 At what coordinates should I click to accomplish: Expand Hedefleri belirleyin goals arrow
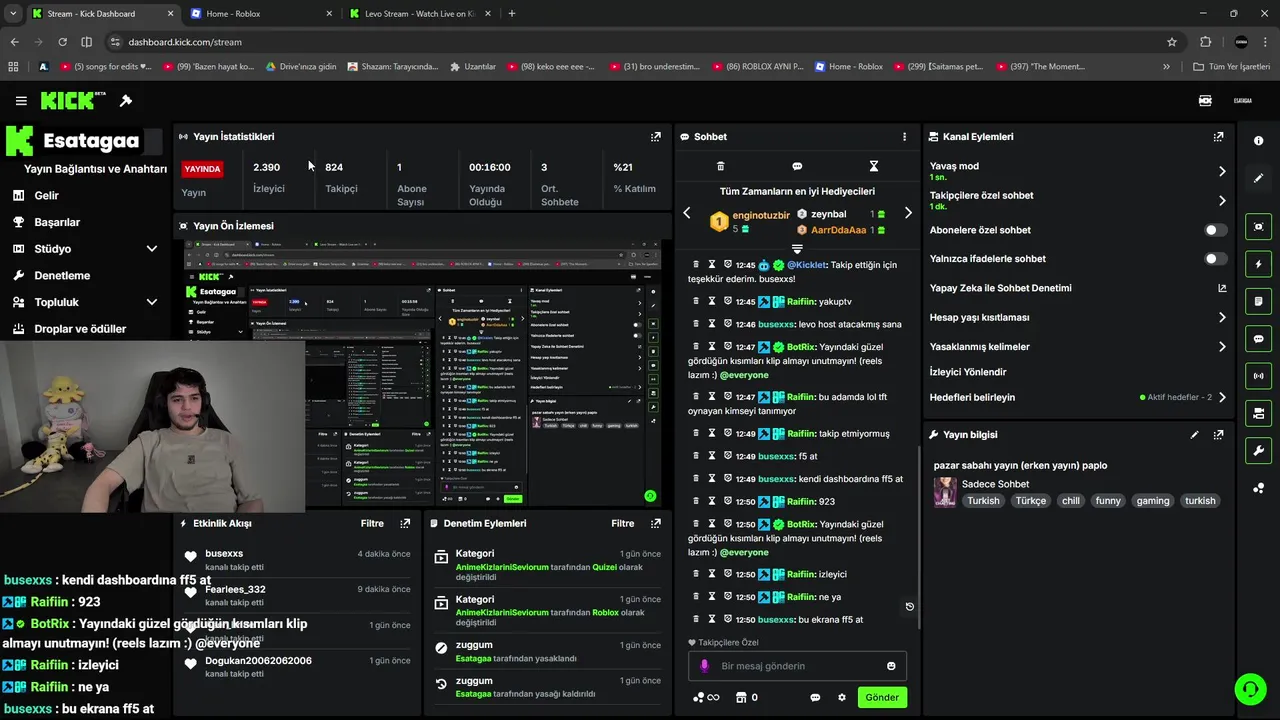1222,397
